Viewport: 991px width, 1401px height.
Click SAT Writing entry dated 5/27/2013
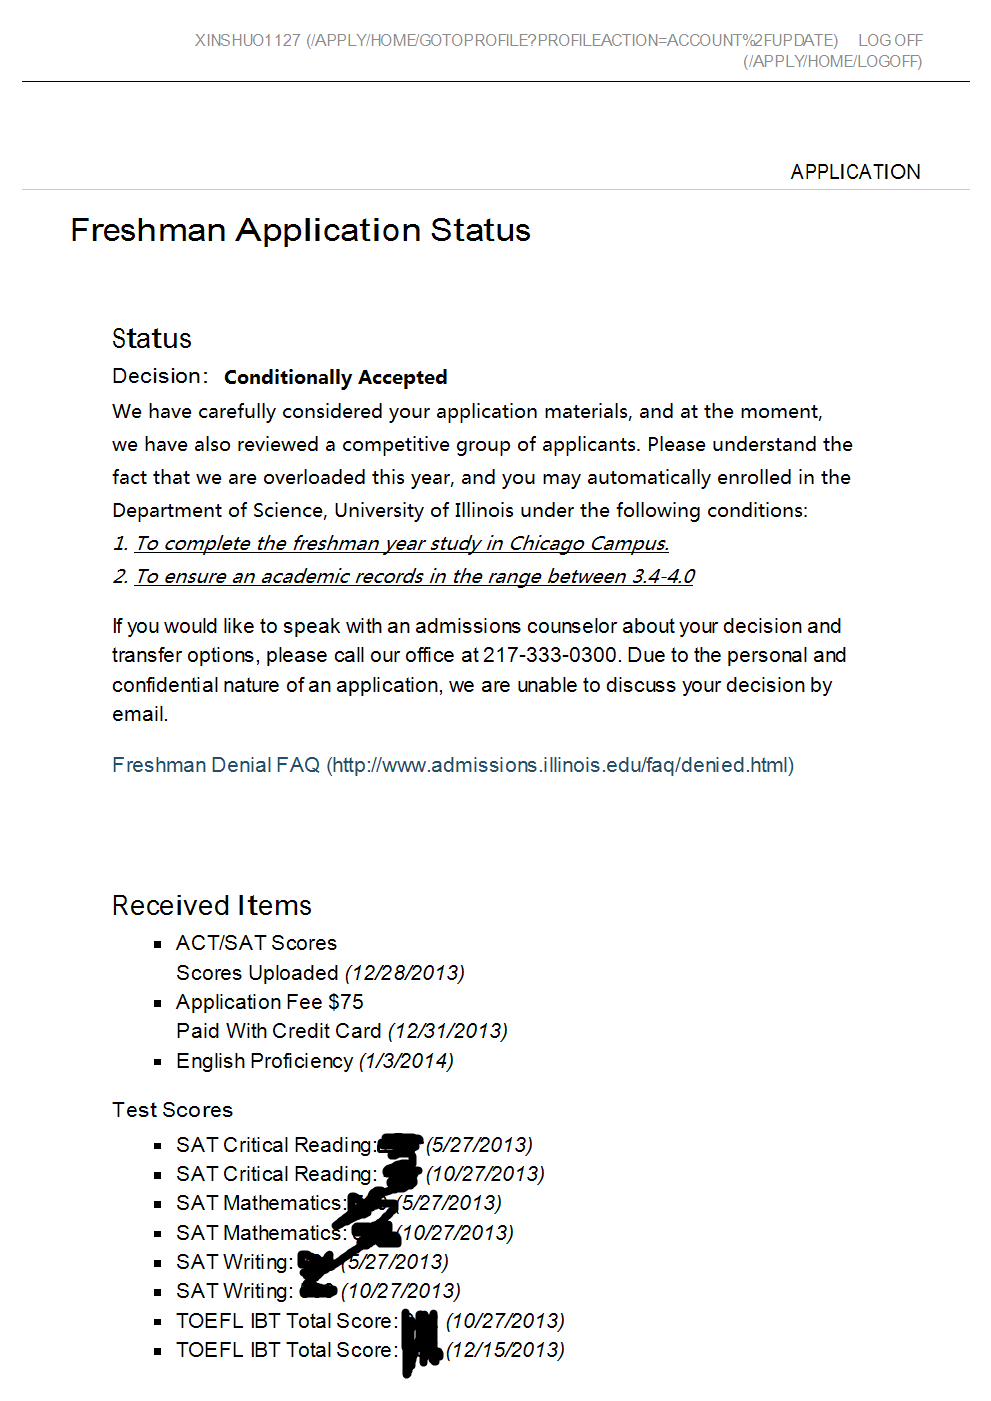(x=235, y=1262)
